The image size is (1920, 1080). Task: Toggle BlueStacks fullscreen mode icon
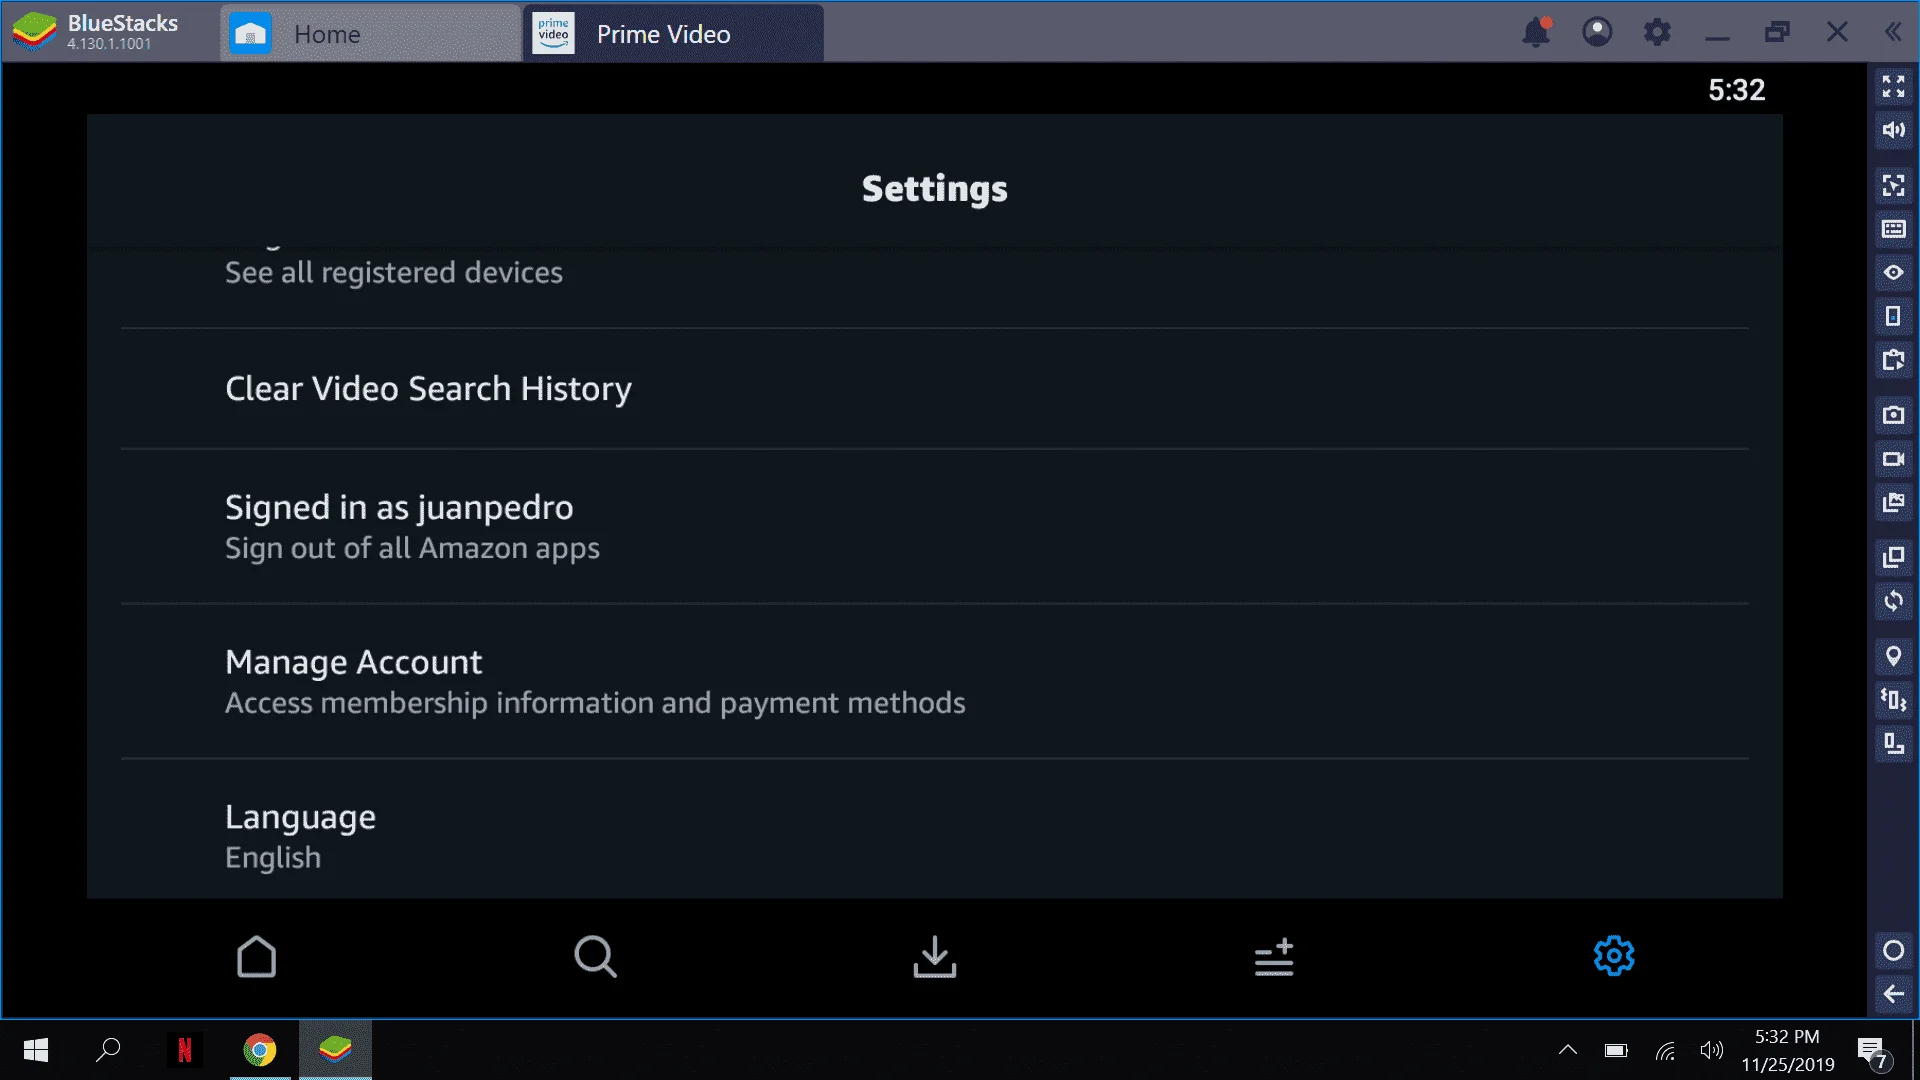[x=1893, y=86]
